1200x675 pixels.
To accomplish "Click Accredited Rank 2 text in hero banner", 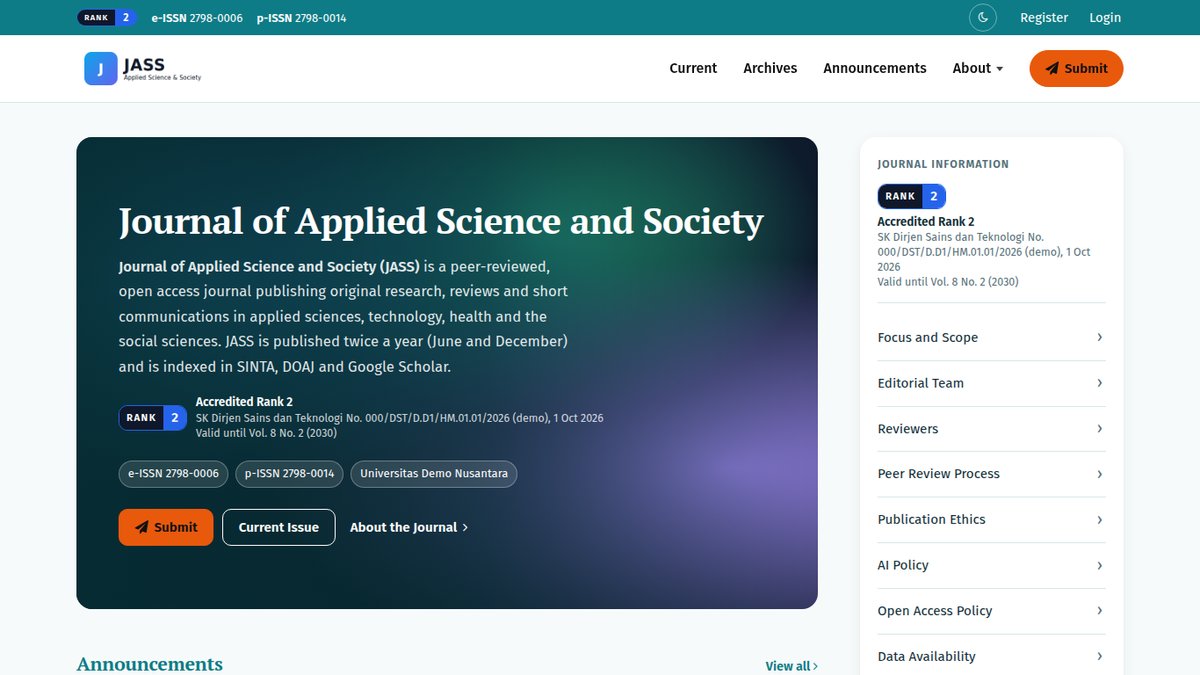I will [244, 402].
